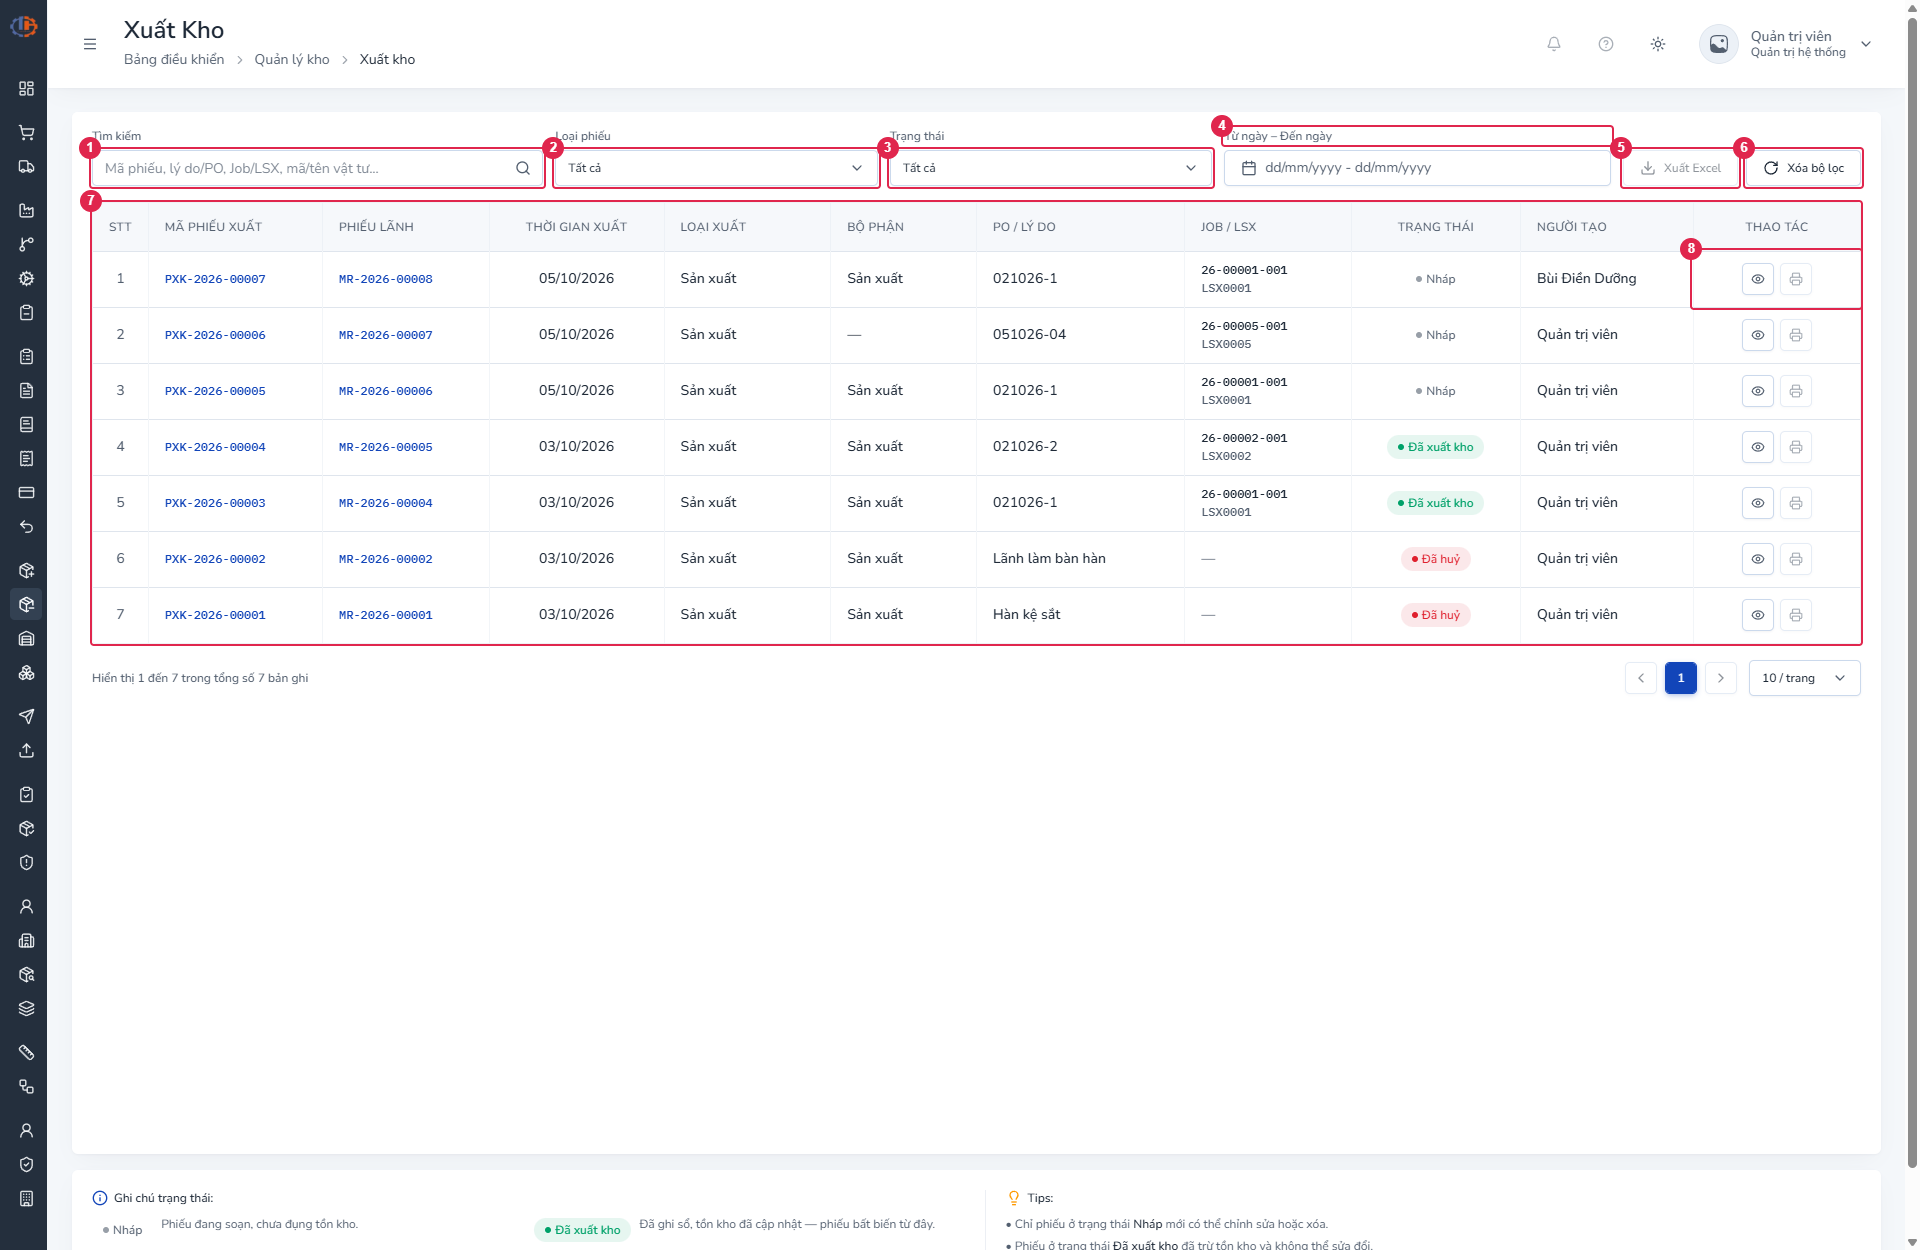
Task: Switch light/dark theme via sun icon
Action: 1658,44
